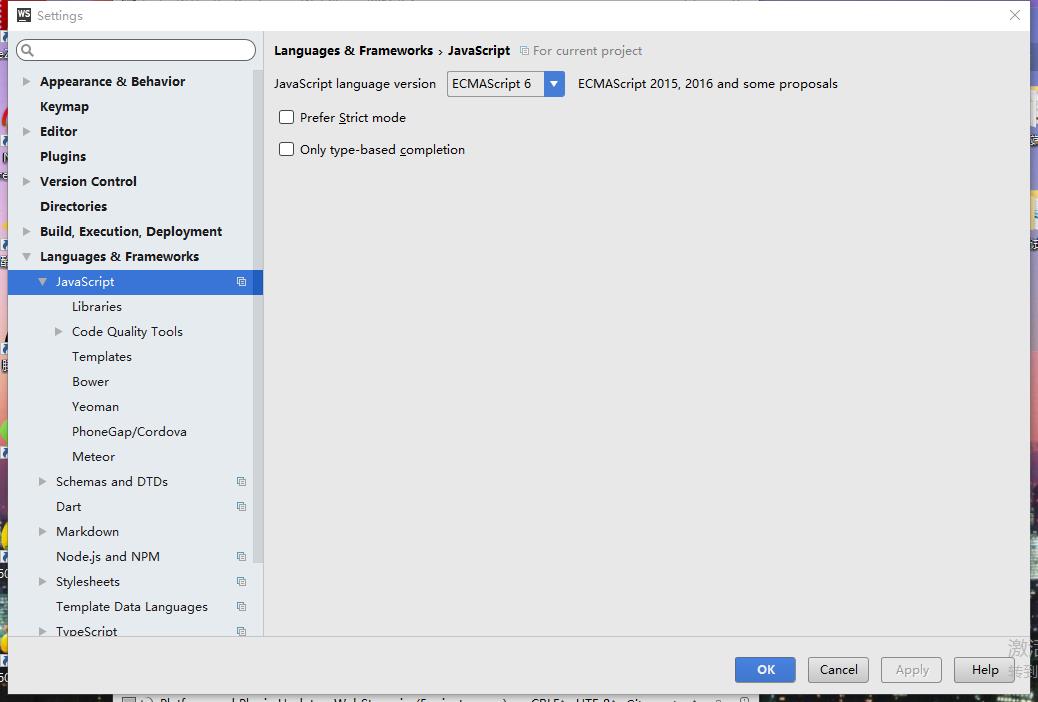
Task: Collapse the JavaScript node arrow
Action: pos(42,281)
